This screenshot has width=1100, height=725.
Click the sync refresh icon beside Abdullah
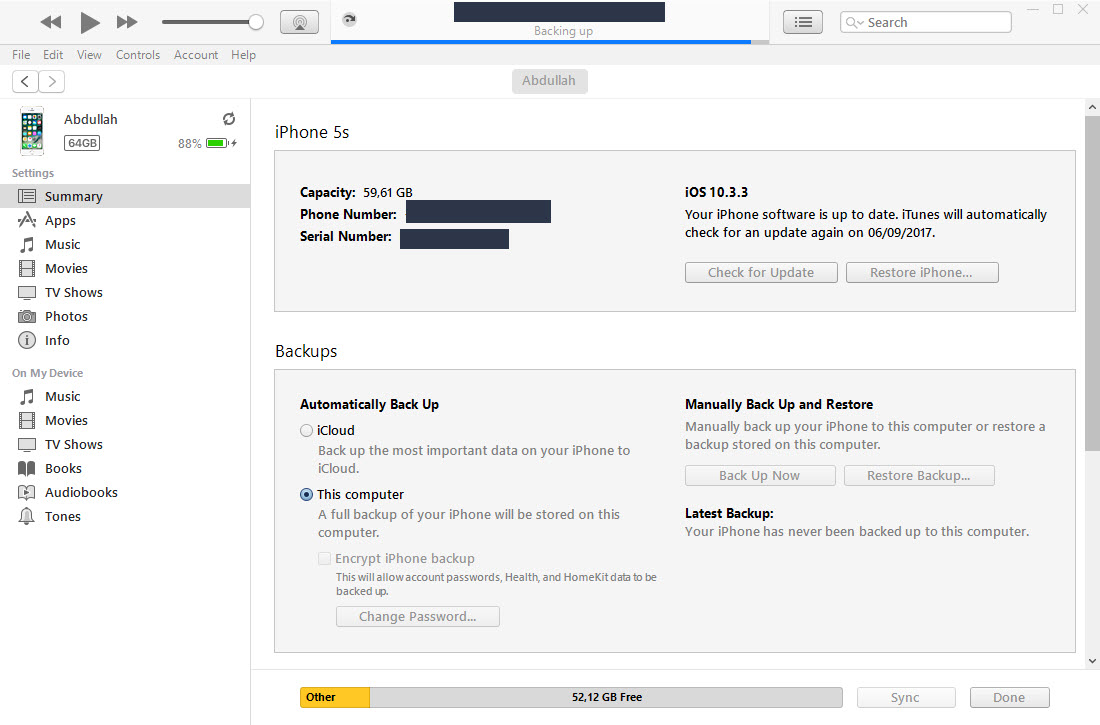[229, 118]
